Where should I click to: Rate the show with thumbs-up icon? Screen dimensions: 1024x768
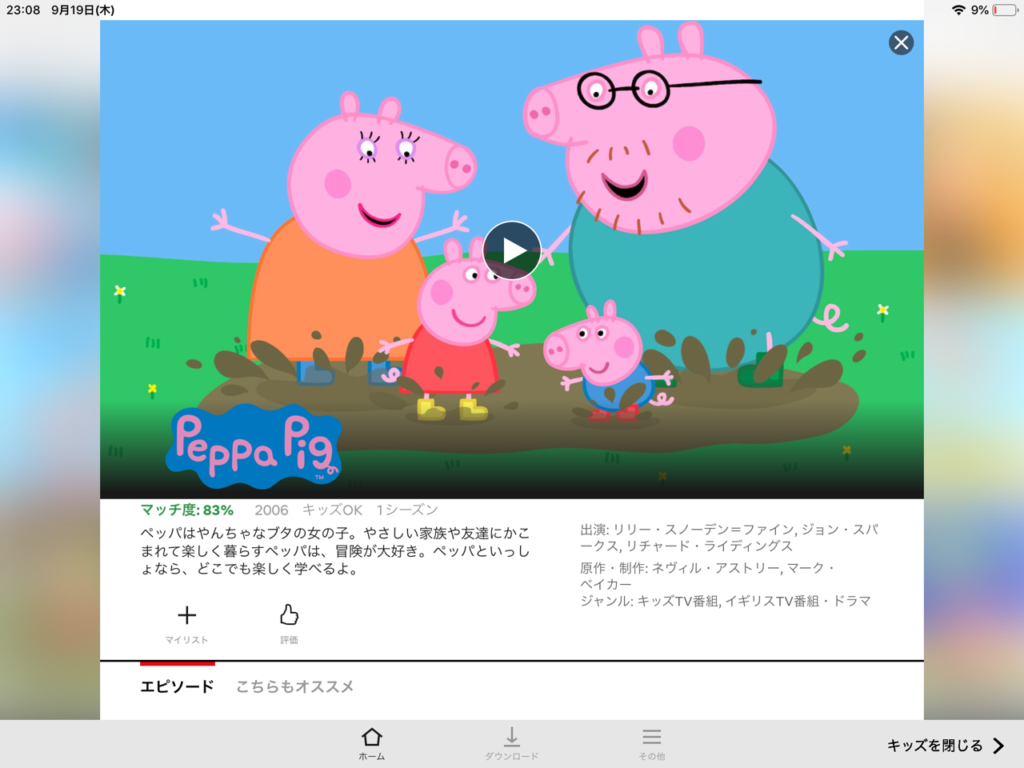coord(289,624)
